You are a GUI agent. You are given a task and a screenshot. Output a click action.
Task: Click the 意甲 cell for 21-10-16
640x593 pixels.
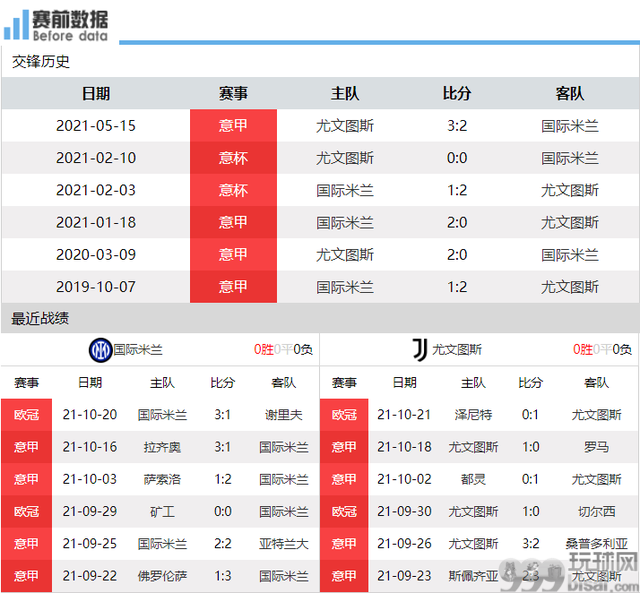click(x=27, y=447)
